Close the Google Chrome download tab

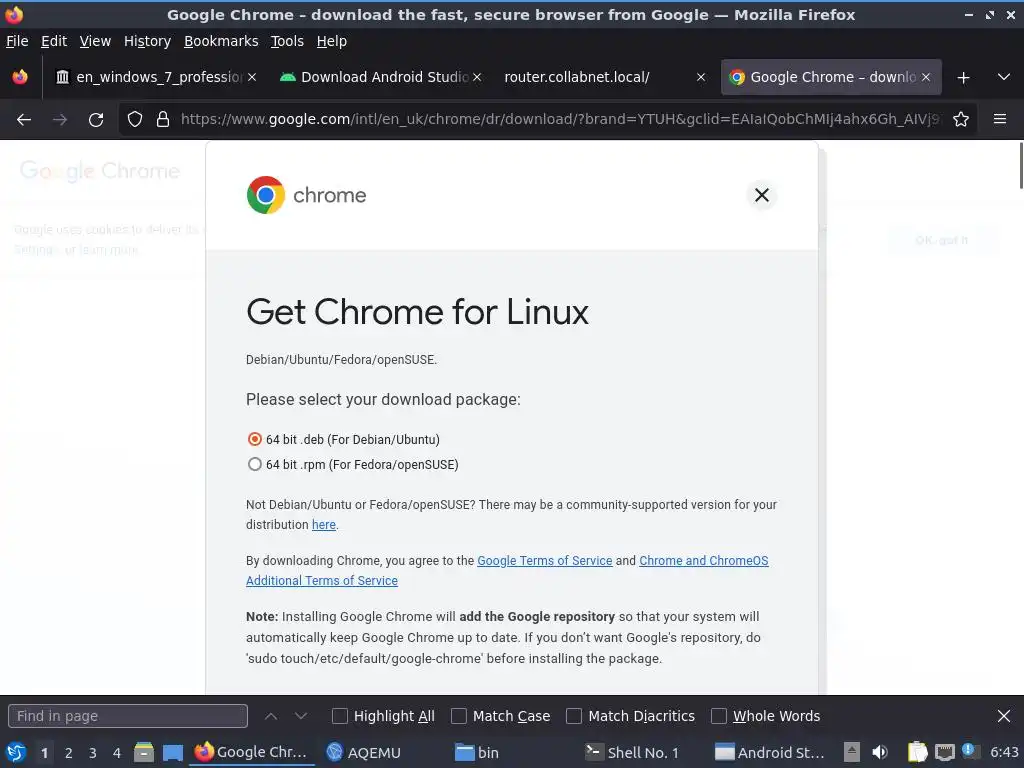pyautogui.click(x=926, y=77)
